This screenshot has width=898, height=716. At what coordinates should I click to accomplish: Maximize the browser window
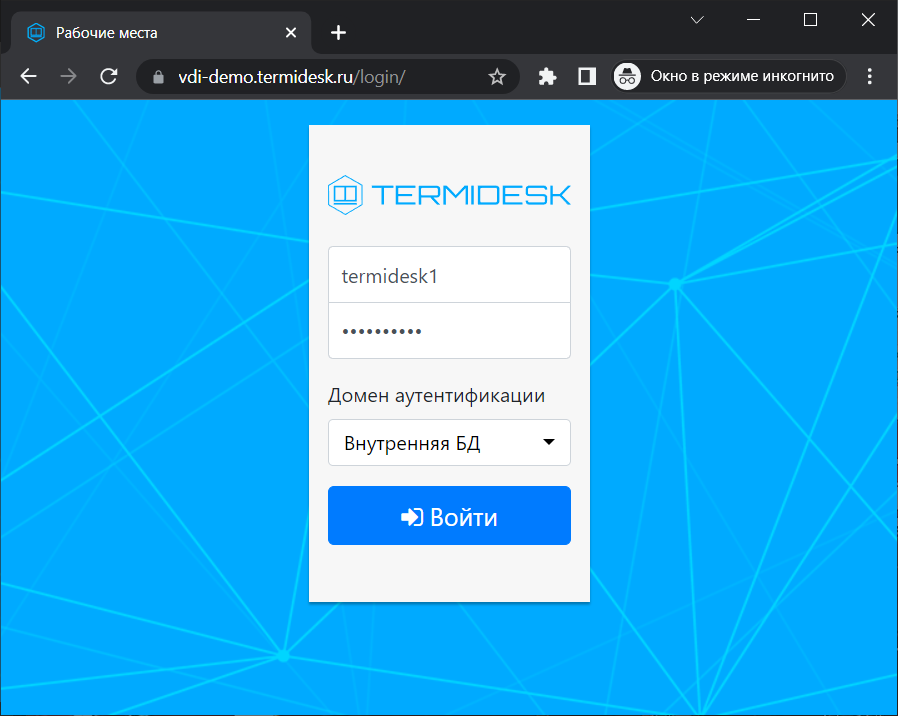pyautogui.click(x=810, y=20)
